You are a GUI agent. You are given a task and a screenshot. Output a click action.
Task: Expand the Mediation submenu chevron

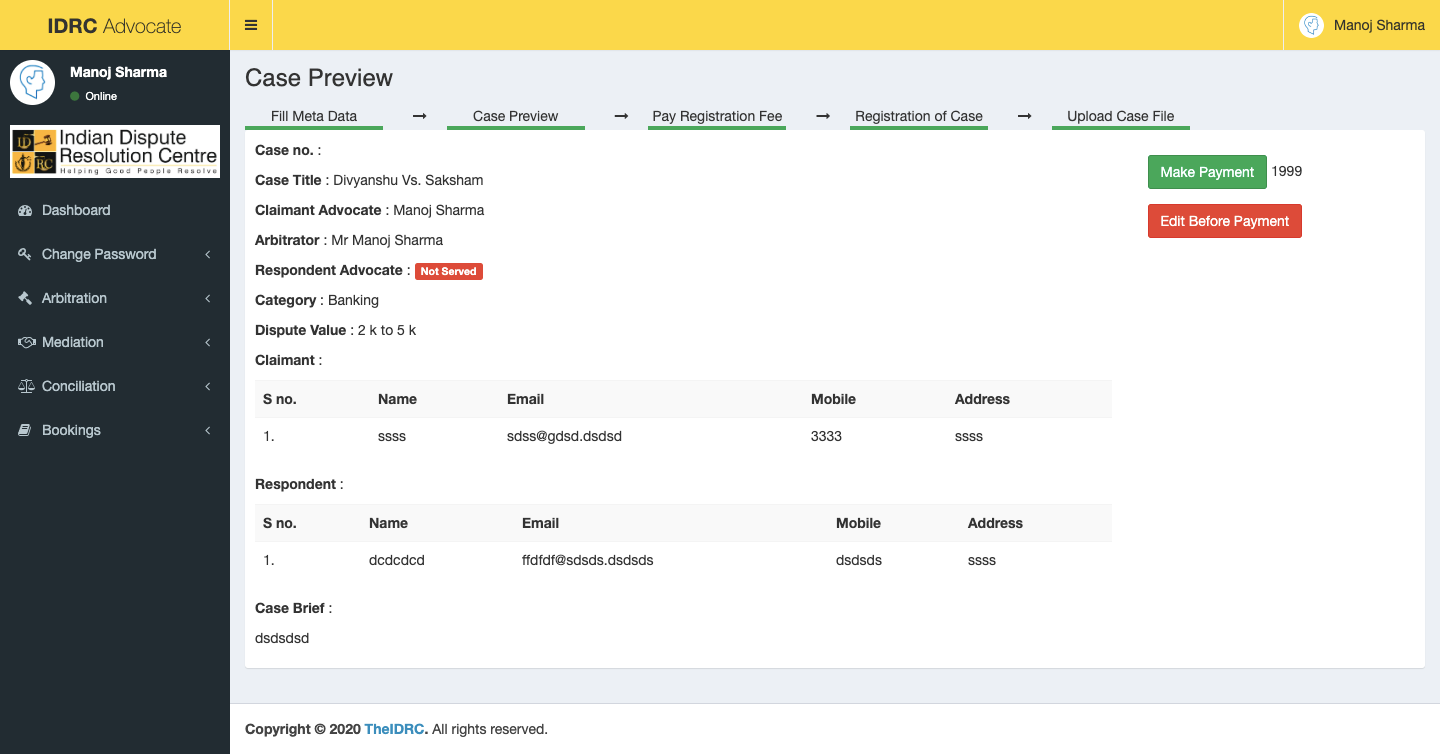(208, 343)
